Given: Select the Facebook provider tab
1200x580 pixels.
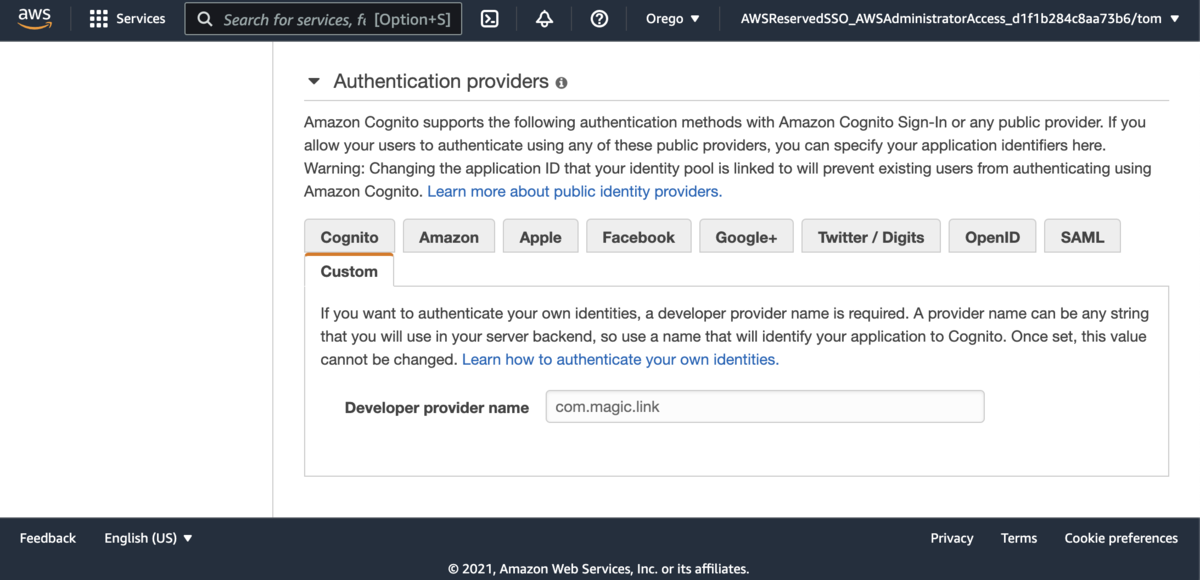Looking at the screenshot, I should (638, 237).
